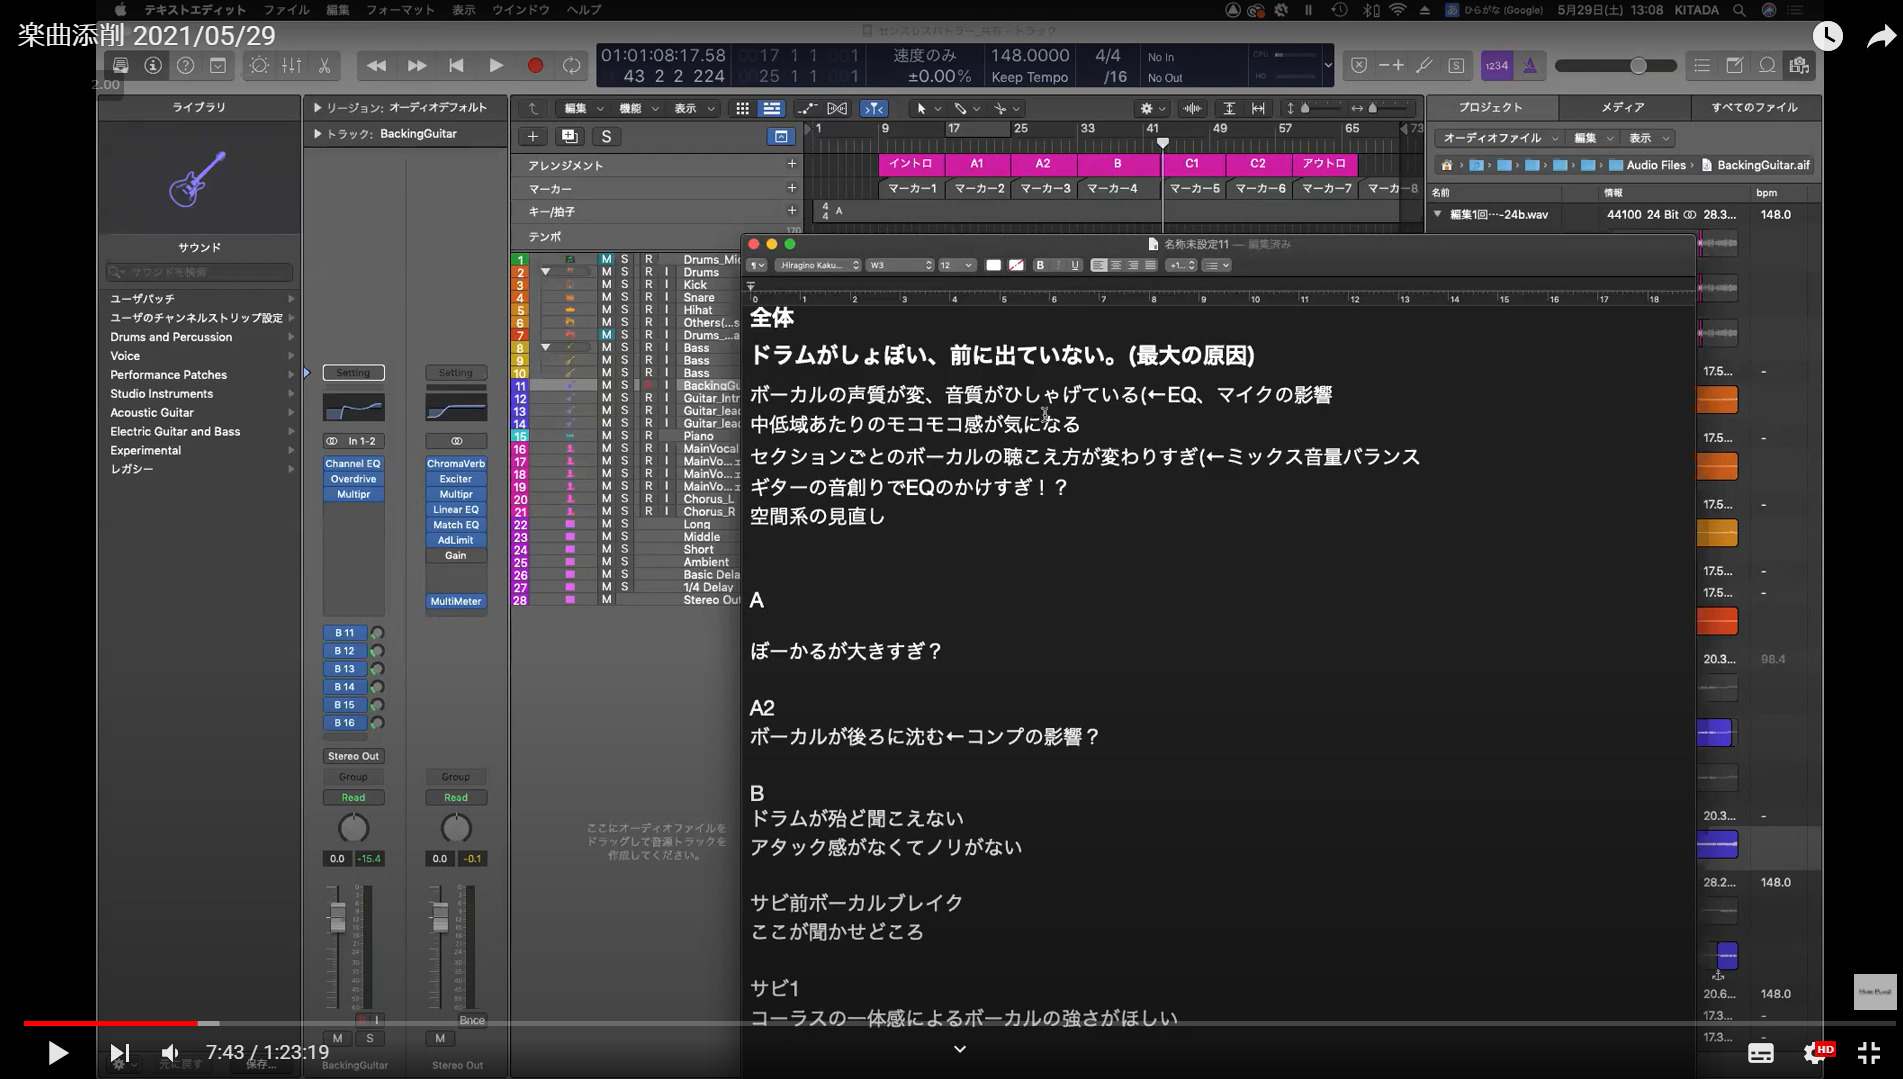This screenshot has height=1079, width=1903.
Task: Open the Note Pads icon
Action: [x=1735, y=65]
